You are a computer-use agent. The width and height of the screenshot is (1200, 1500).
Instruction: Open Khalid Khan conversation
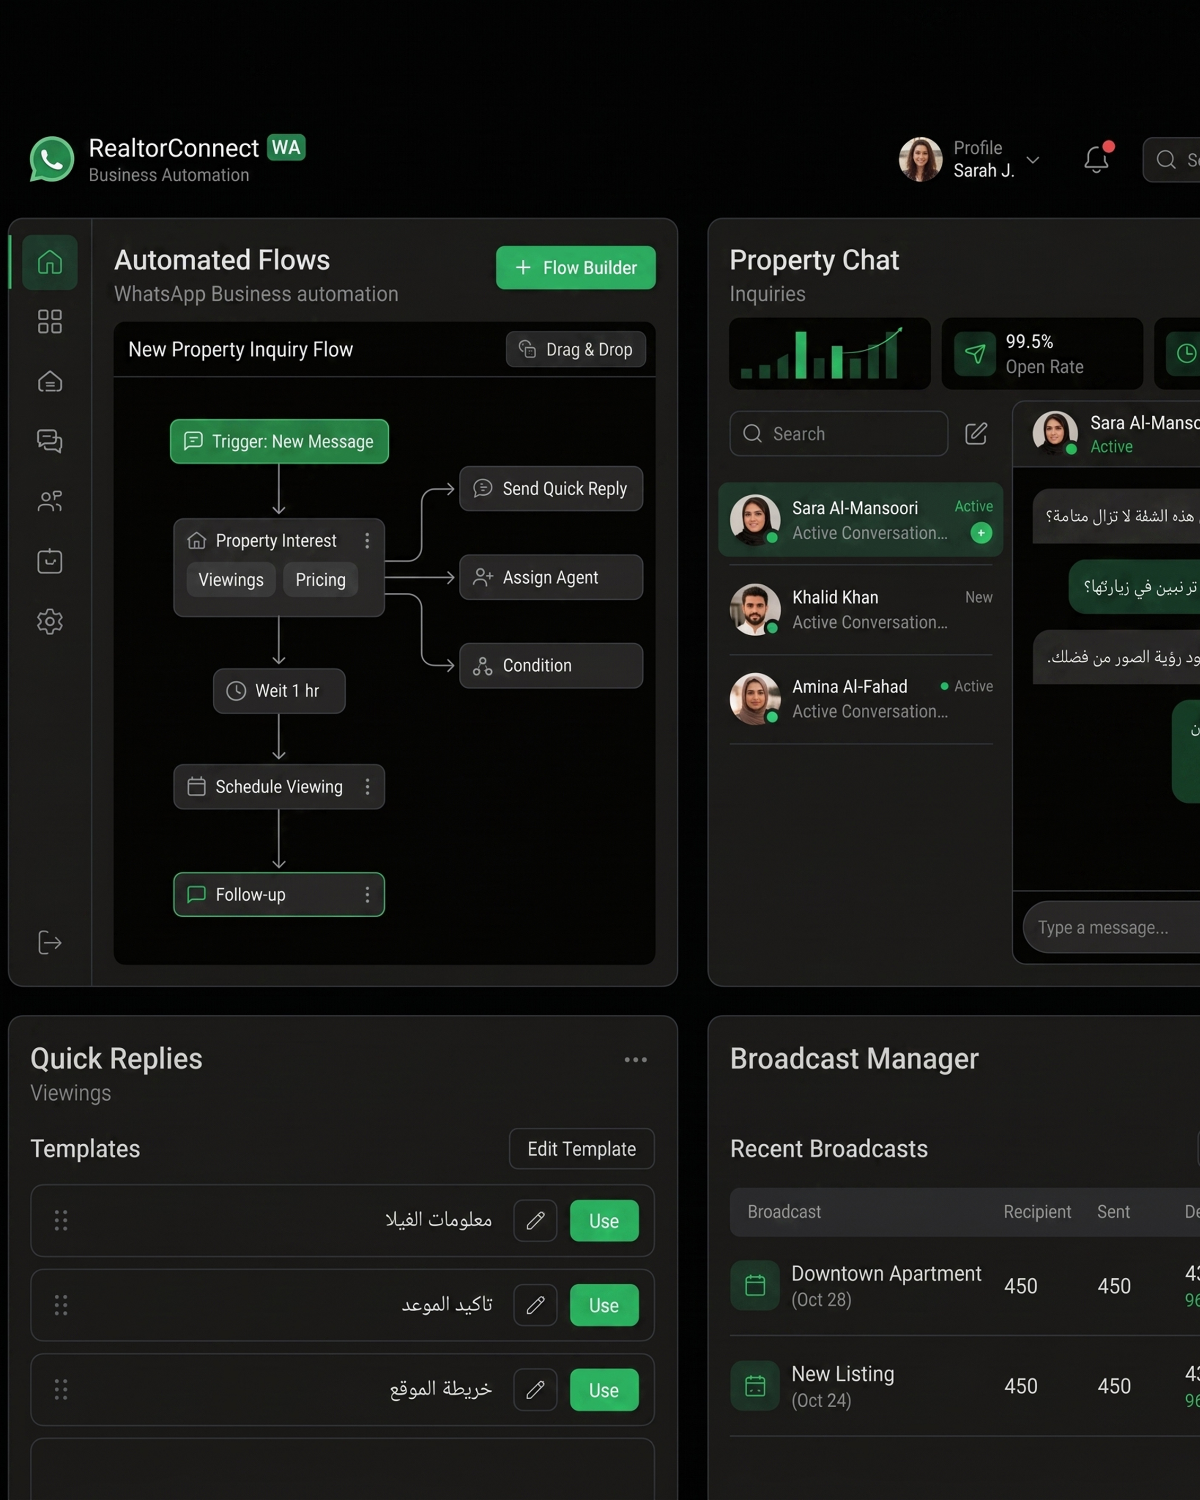861,609
